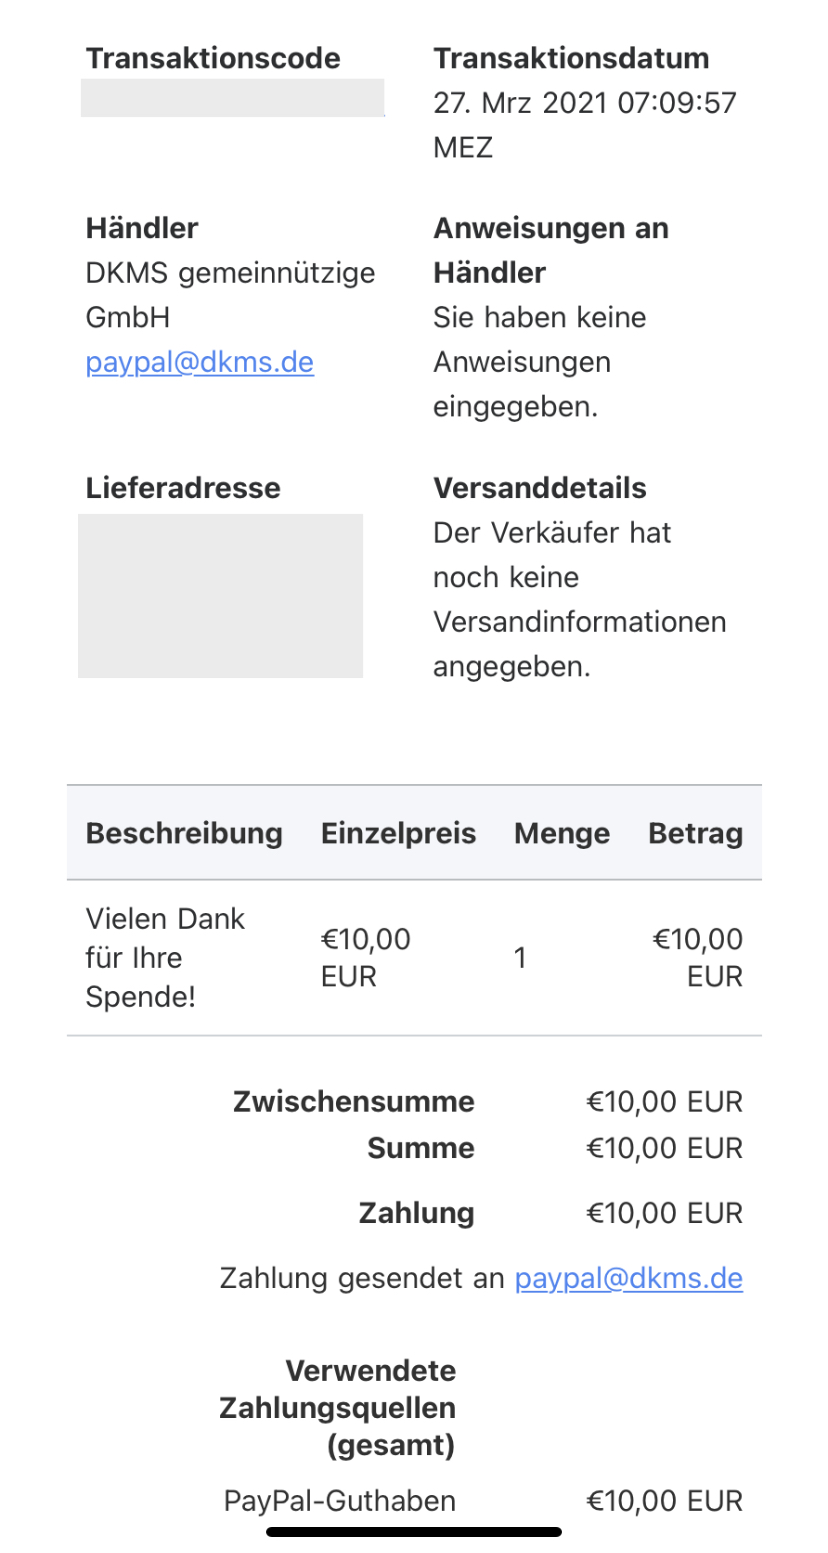
Task: Tap the Betrag column header
Action: point(695,833)
